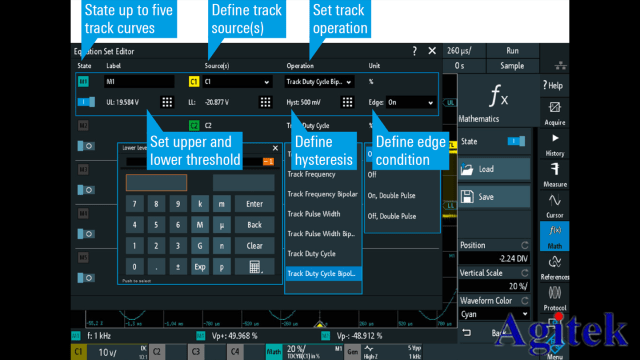
Task: Open the Waveform Color Cyan dropdown
Action: 494,314
